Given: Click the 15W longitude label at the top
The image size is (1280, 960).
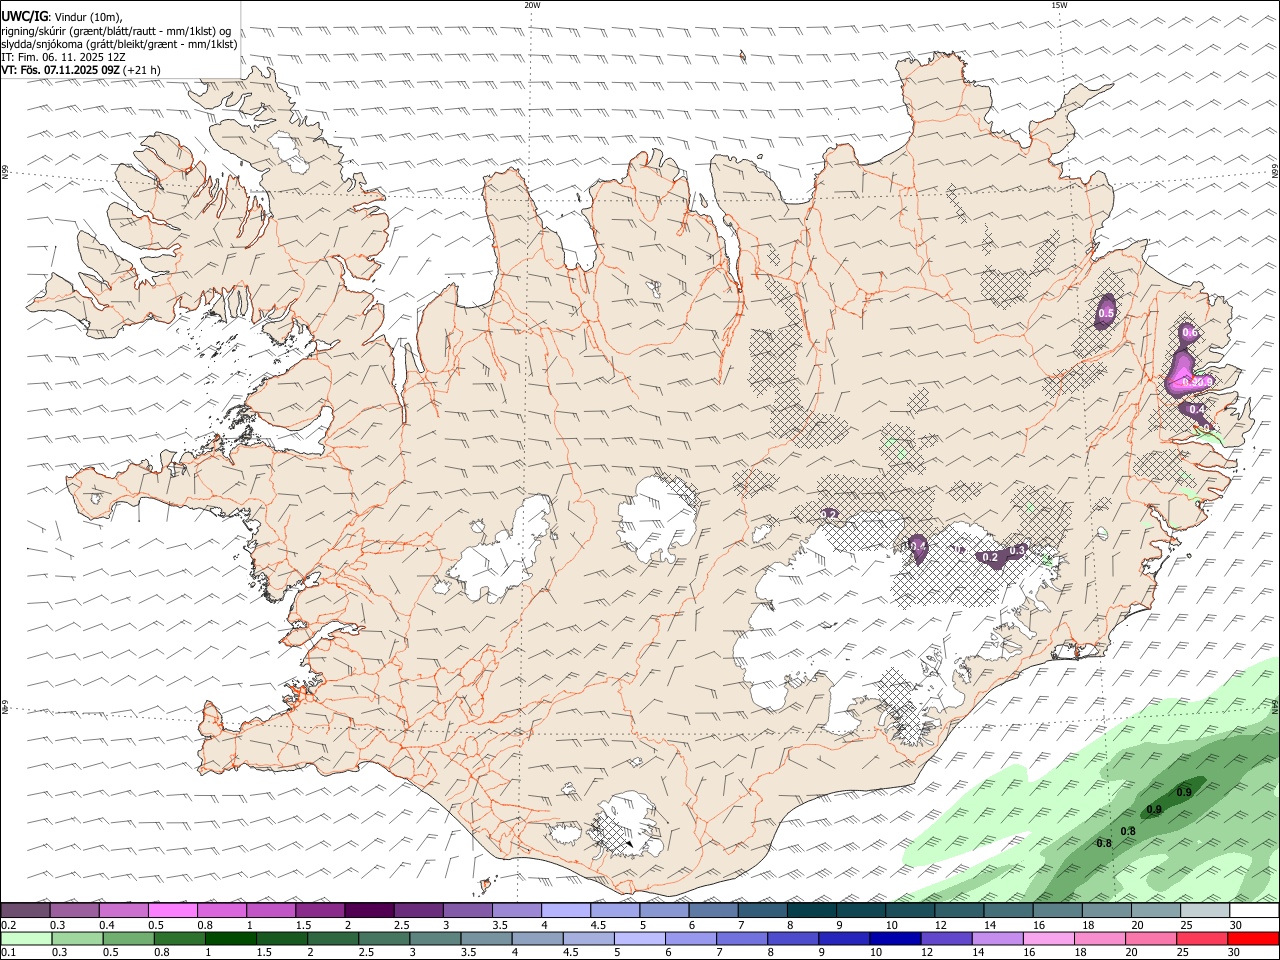Looking at the screenshot, I should (1059, 5).
